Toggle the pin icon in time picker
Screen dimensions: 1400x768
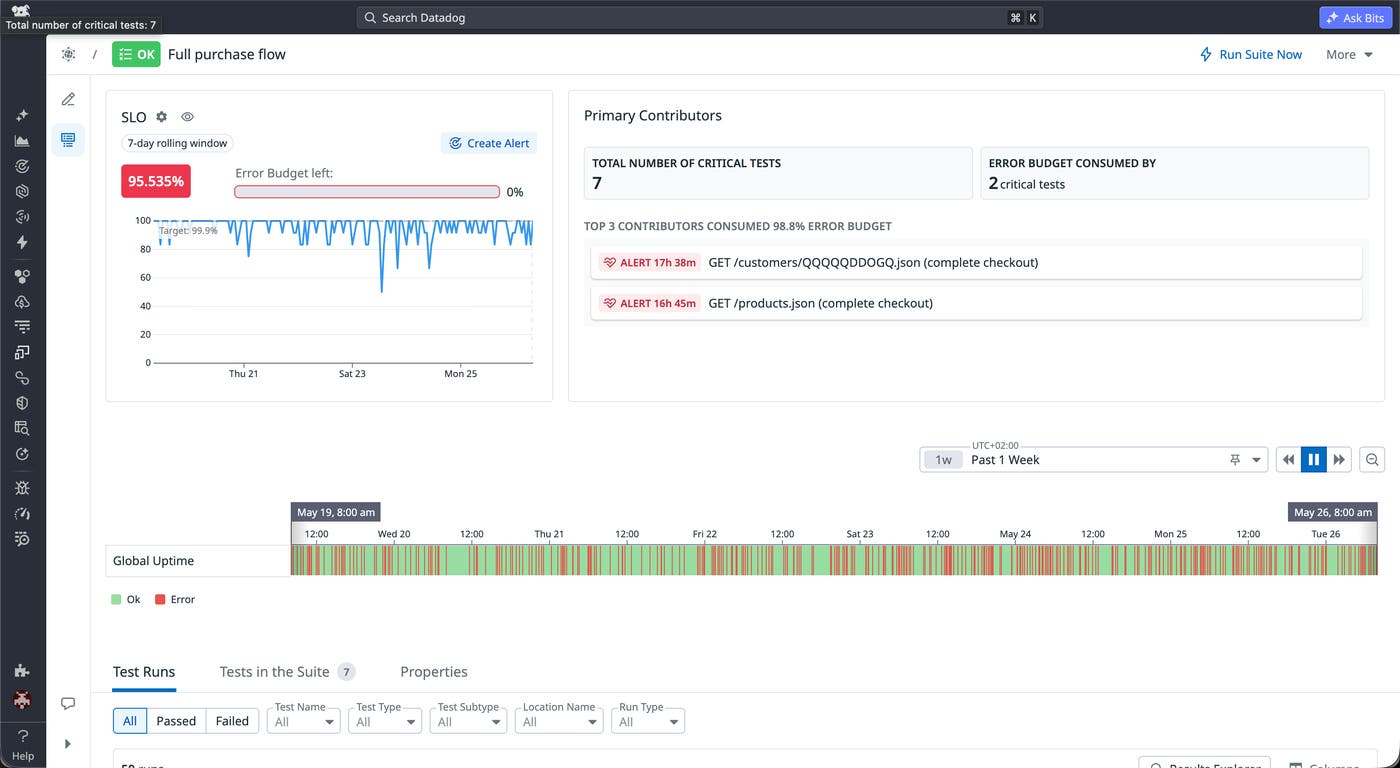click(1235, 460)
